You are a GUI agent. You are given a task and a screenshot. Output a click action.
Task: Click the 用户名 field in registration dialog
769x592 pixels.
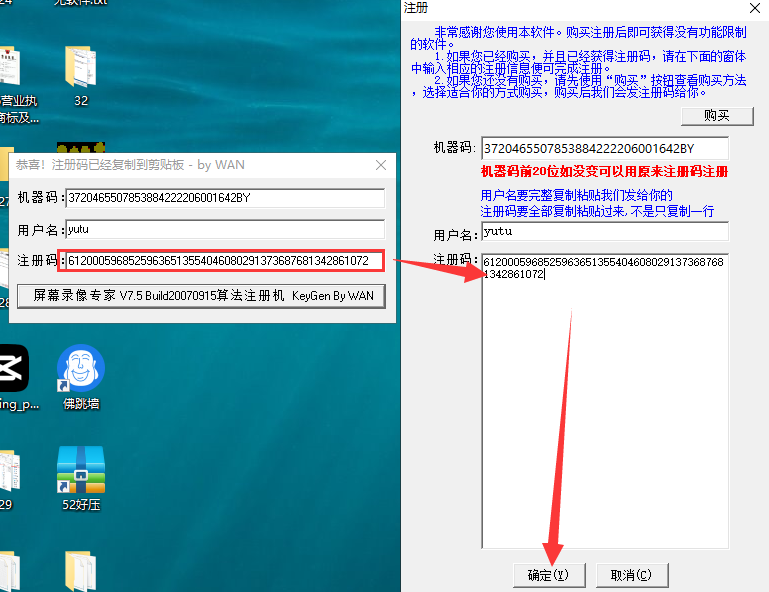pyautogui.click(x=605, y=232)
